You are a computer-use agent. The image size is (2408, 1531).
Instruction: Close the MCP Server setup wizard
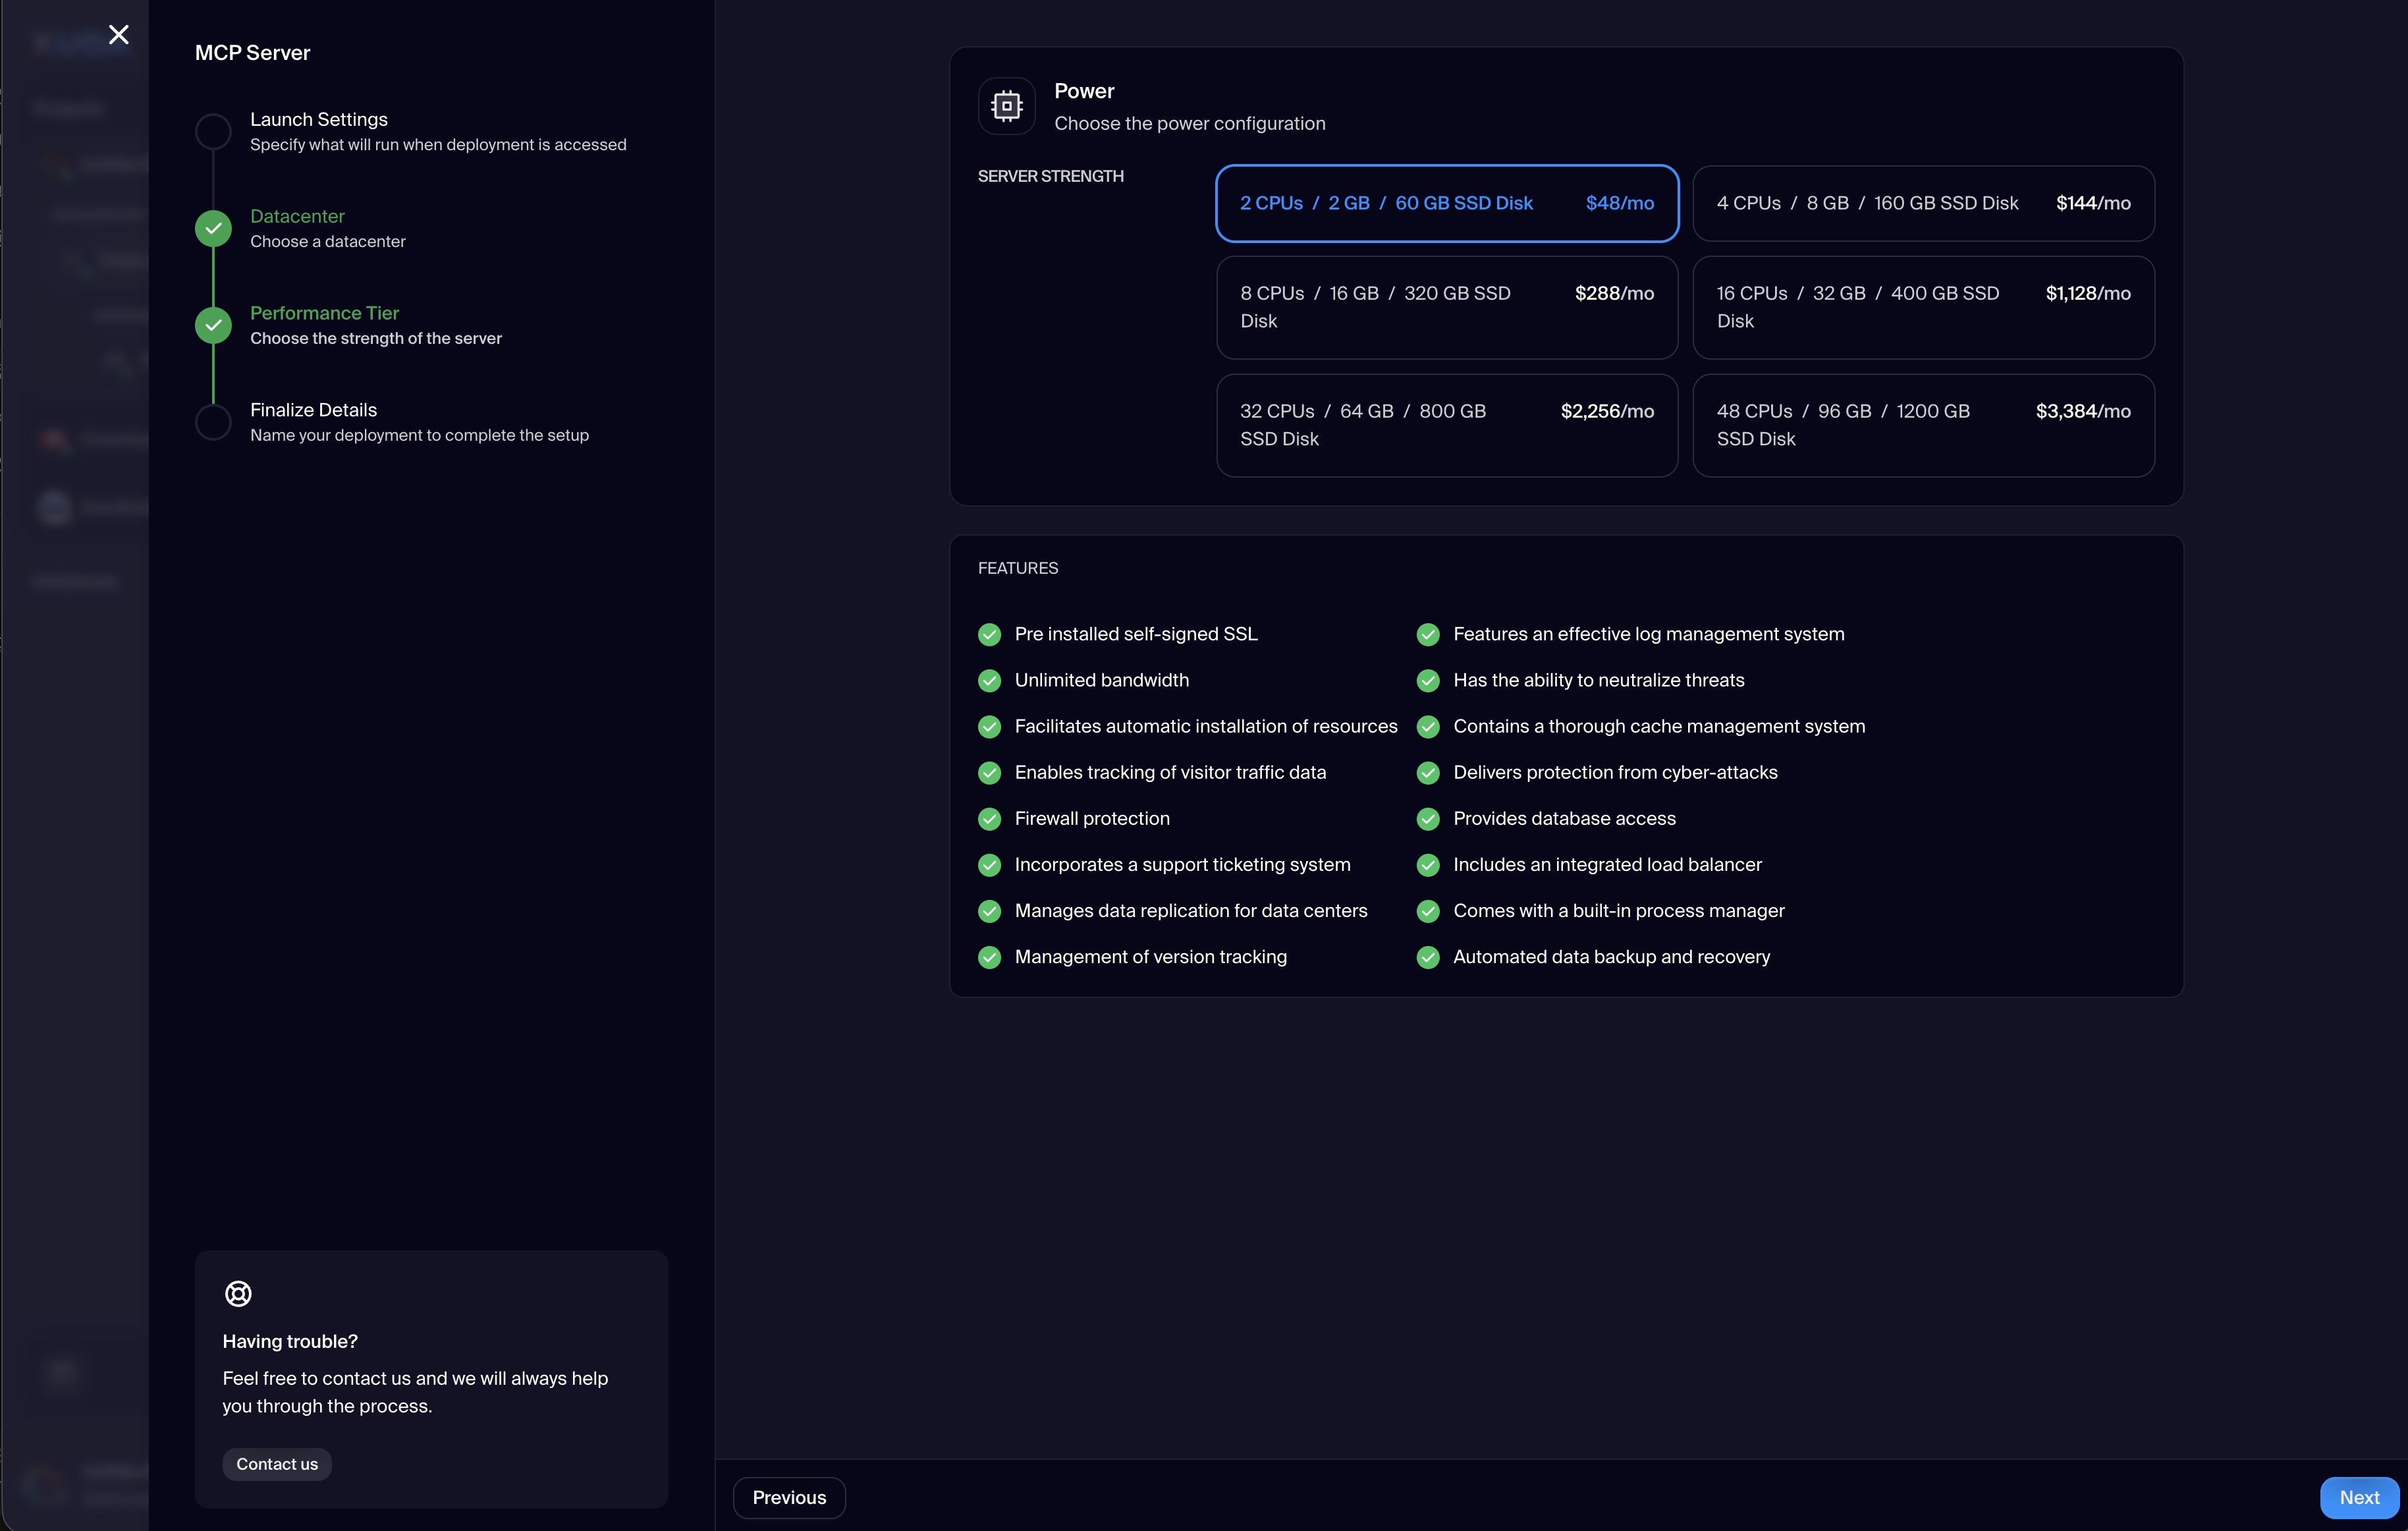(x=119, y=35)
